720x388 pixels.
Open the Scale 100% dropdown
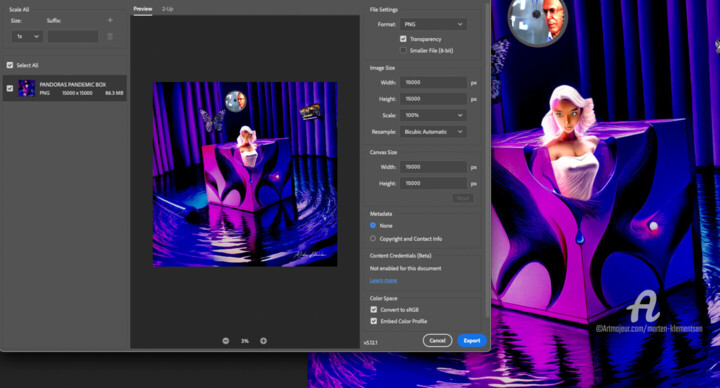pos(433,115)
